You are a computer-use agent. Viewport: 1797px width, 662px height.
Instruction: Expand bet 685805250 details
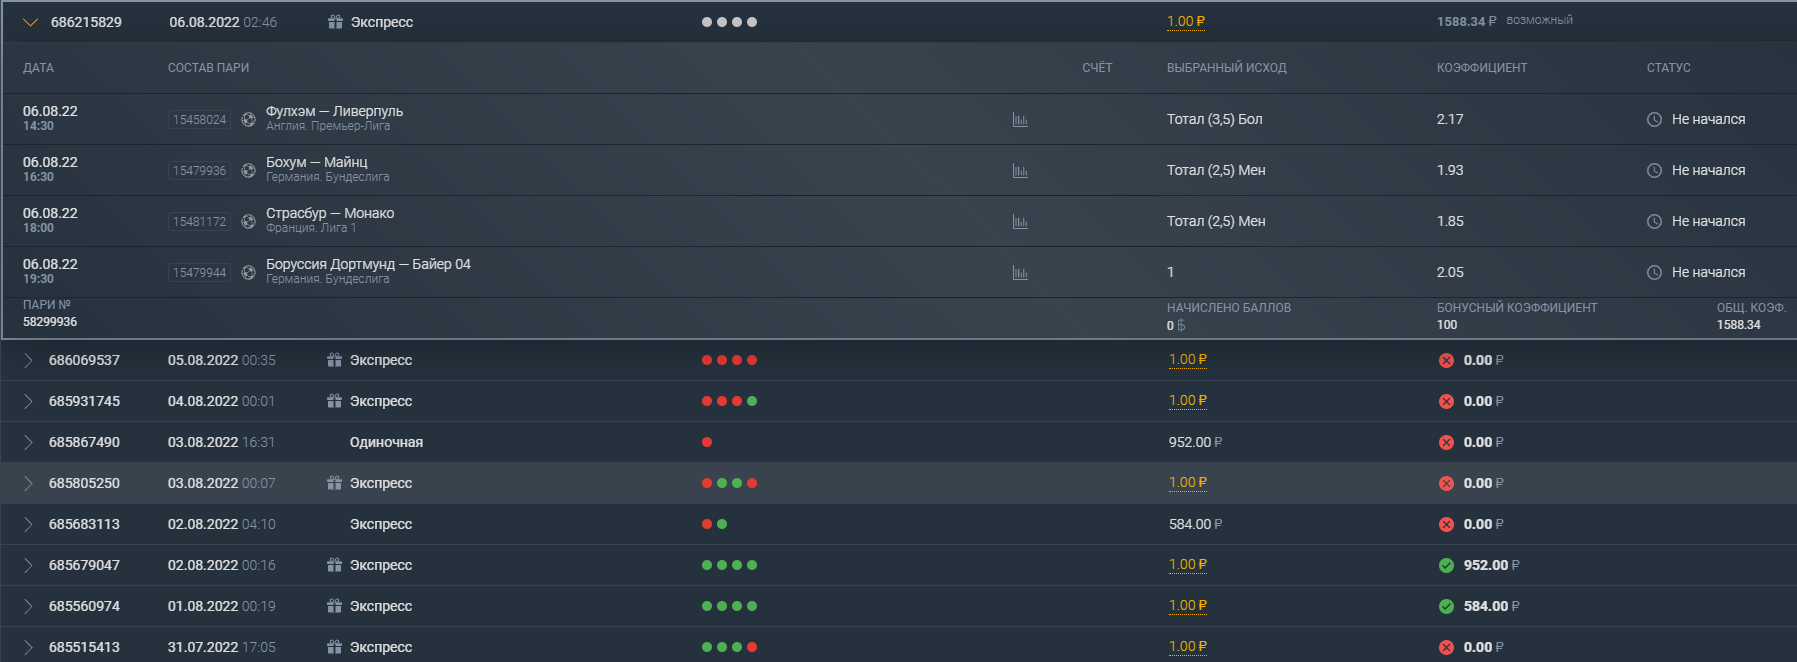click(28, 483)
